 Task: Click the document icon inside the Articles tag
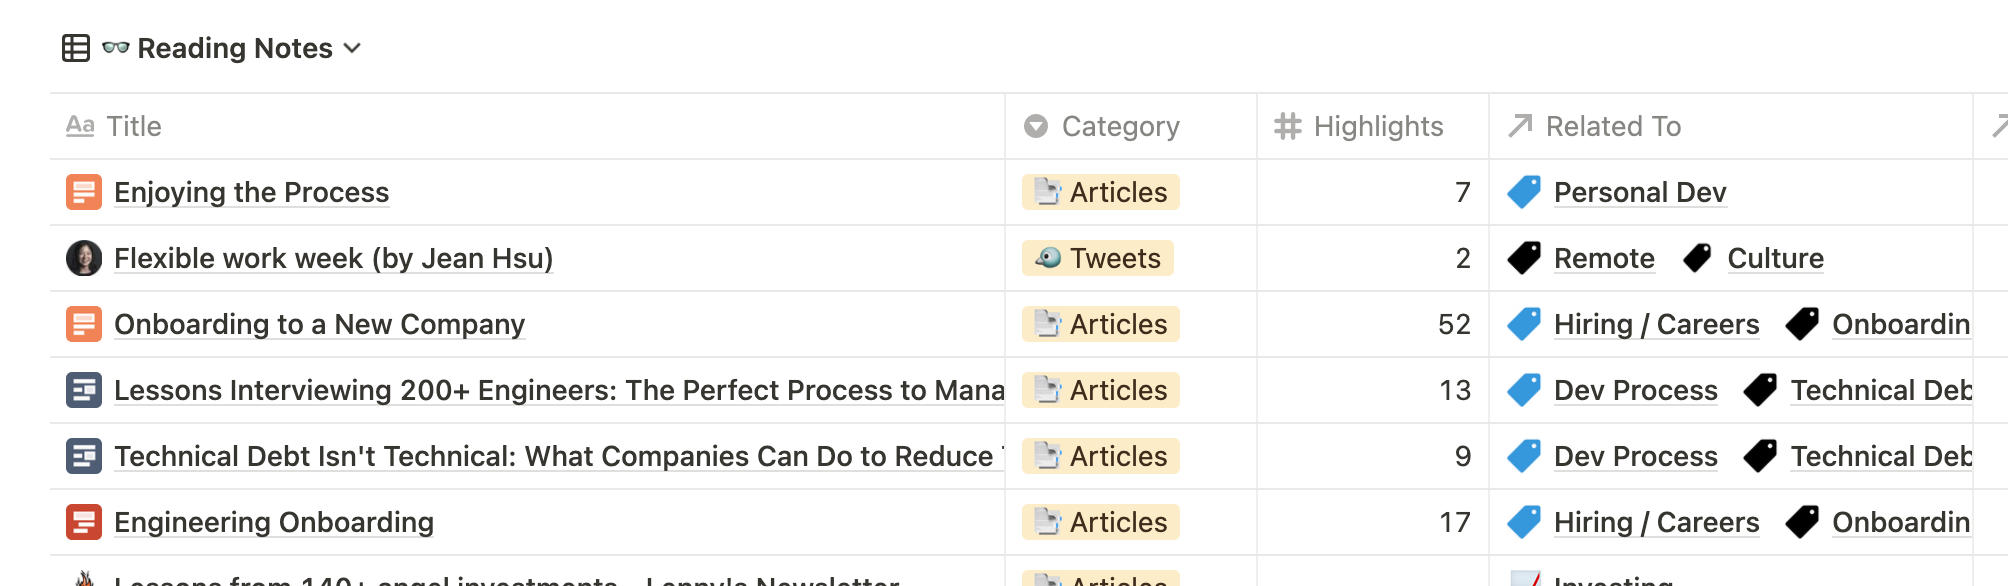[x=1047, y=192]
